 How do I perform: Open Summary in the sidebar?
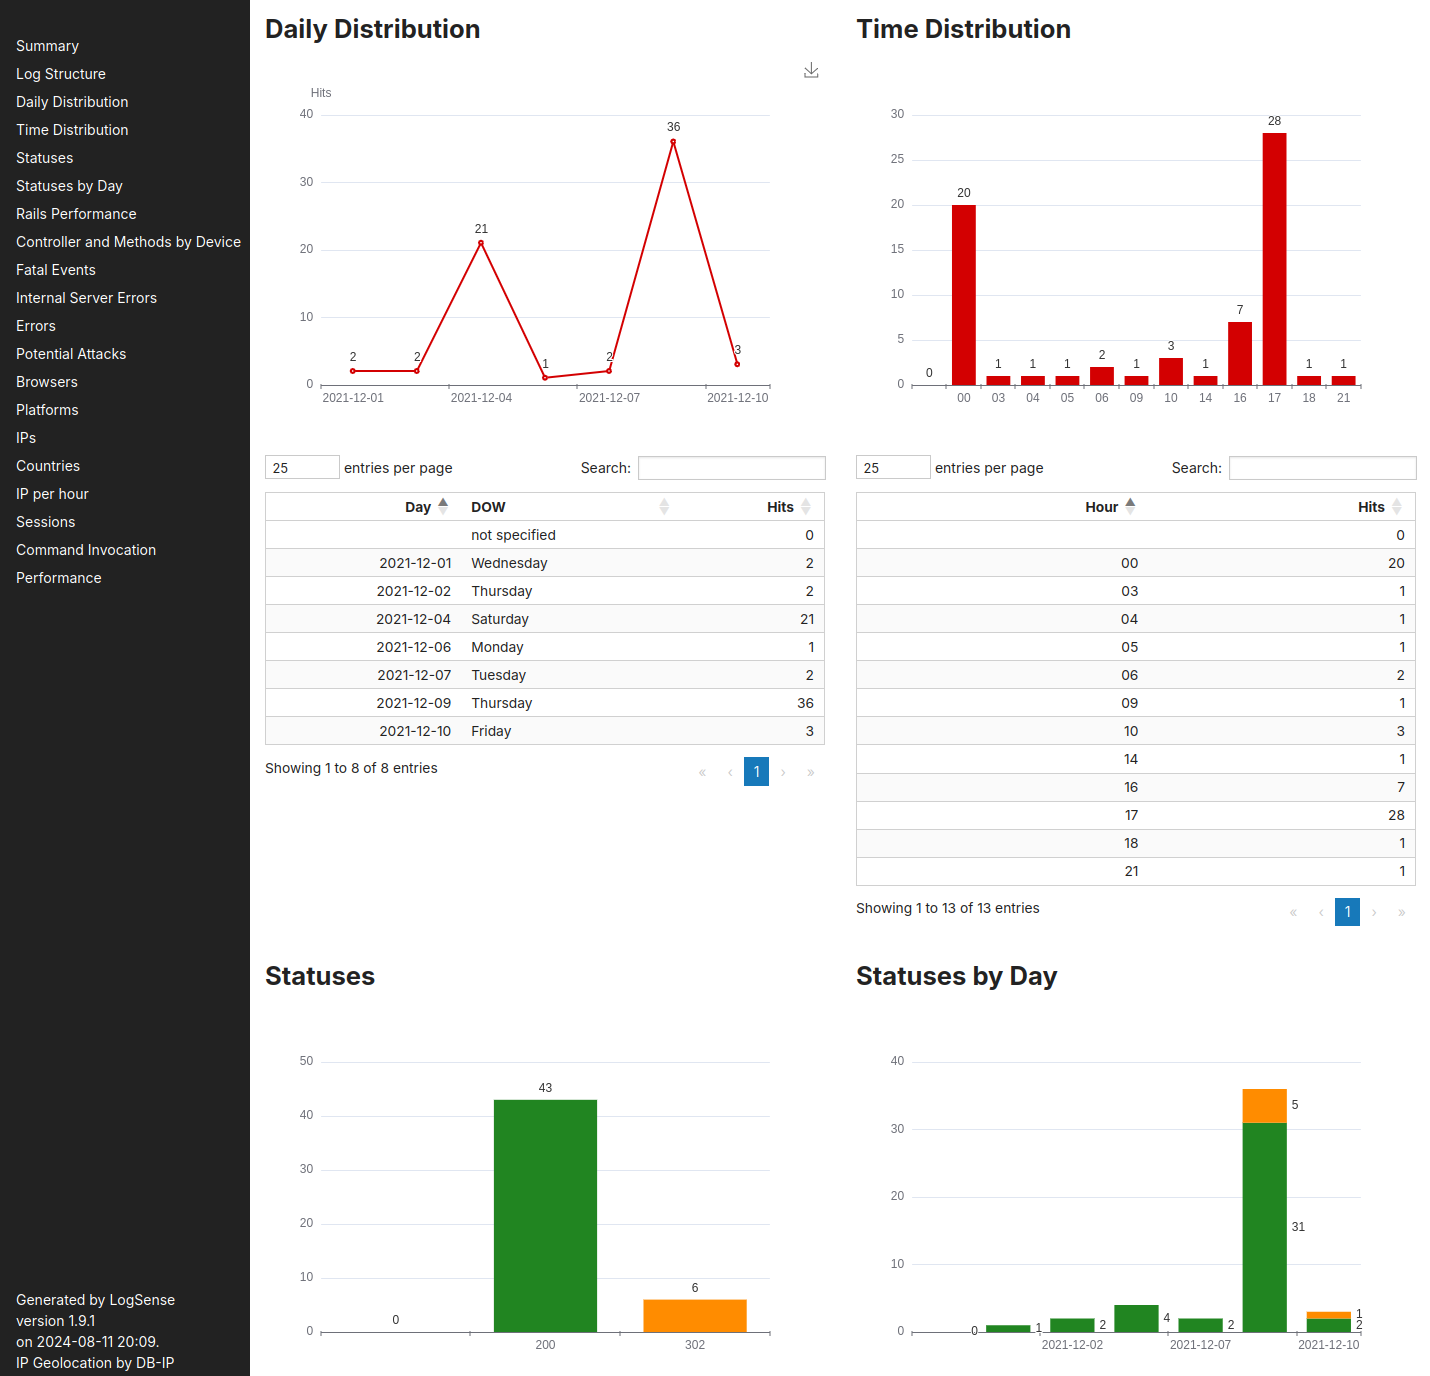pos(47,46)
